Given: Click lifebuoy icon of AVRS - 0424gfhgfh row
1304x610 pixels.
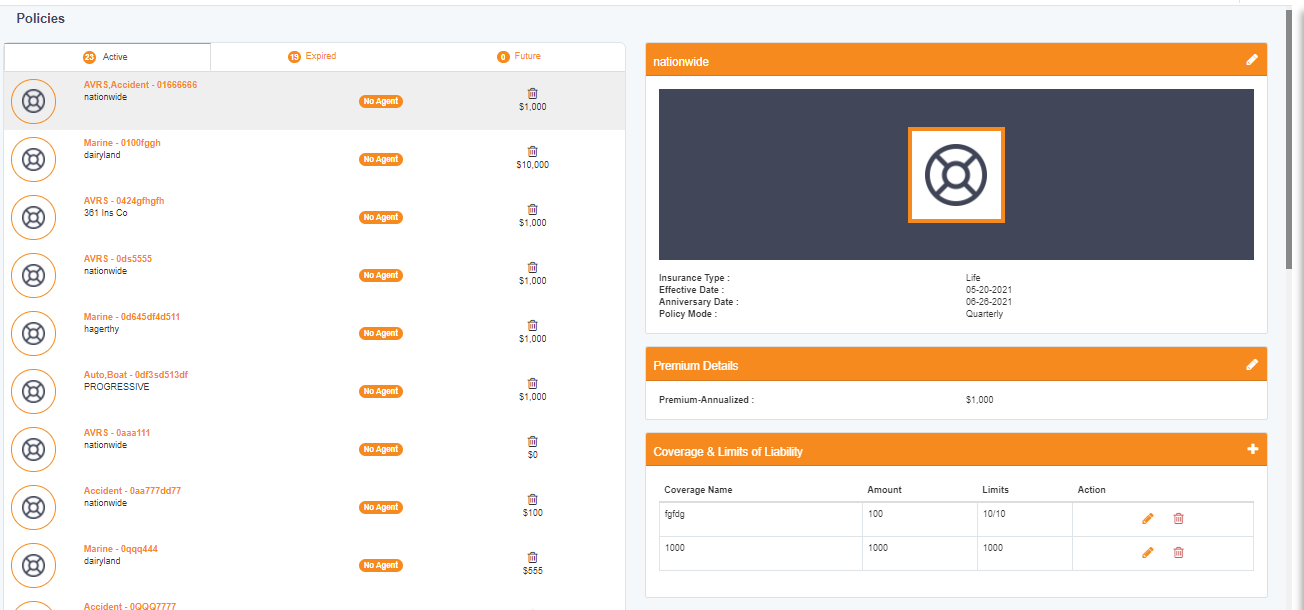Looking at the screenshot, I should tap(34, 217).
